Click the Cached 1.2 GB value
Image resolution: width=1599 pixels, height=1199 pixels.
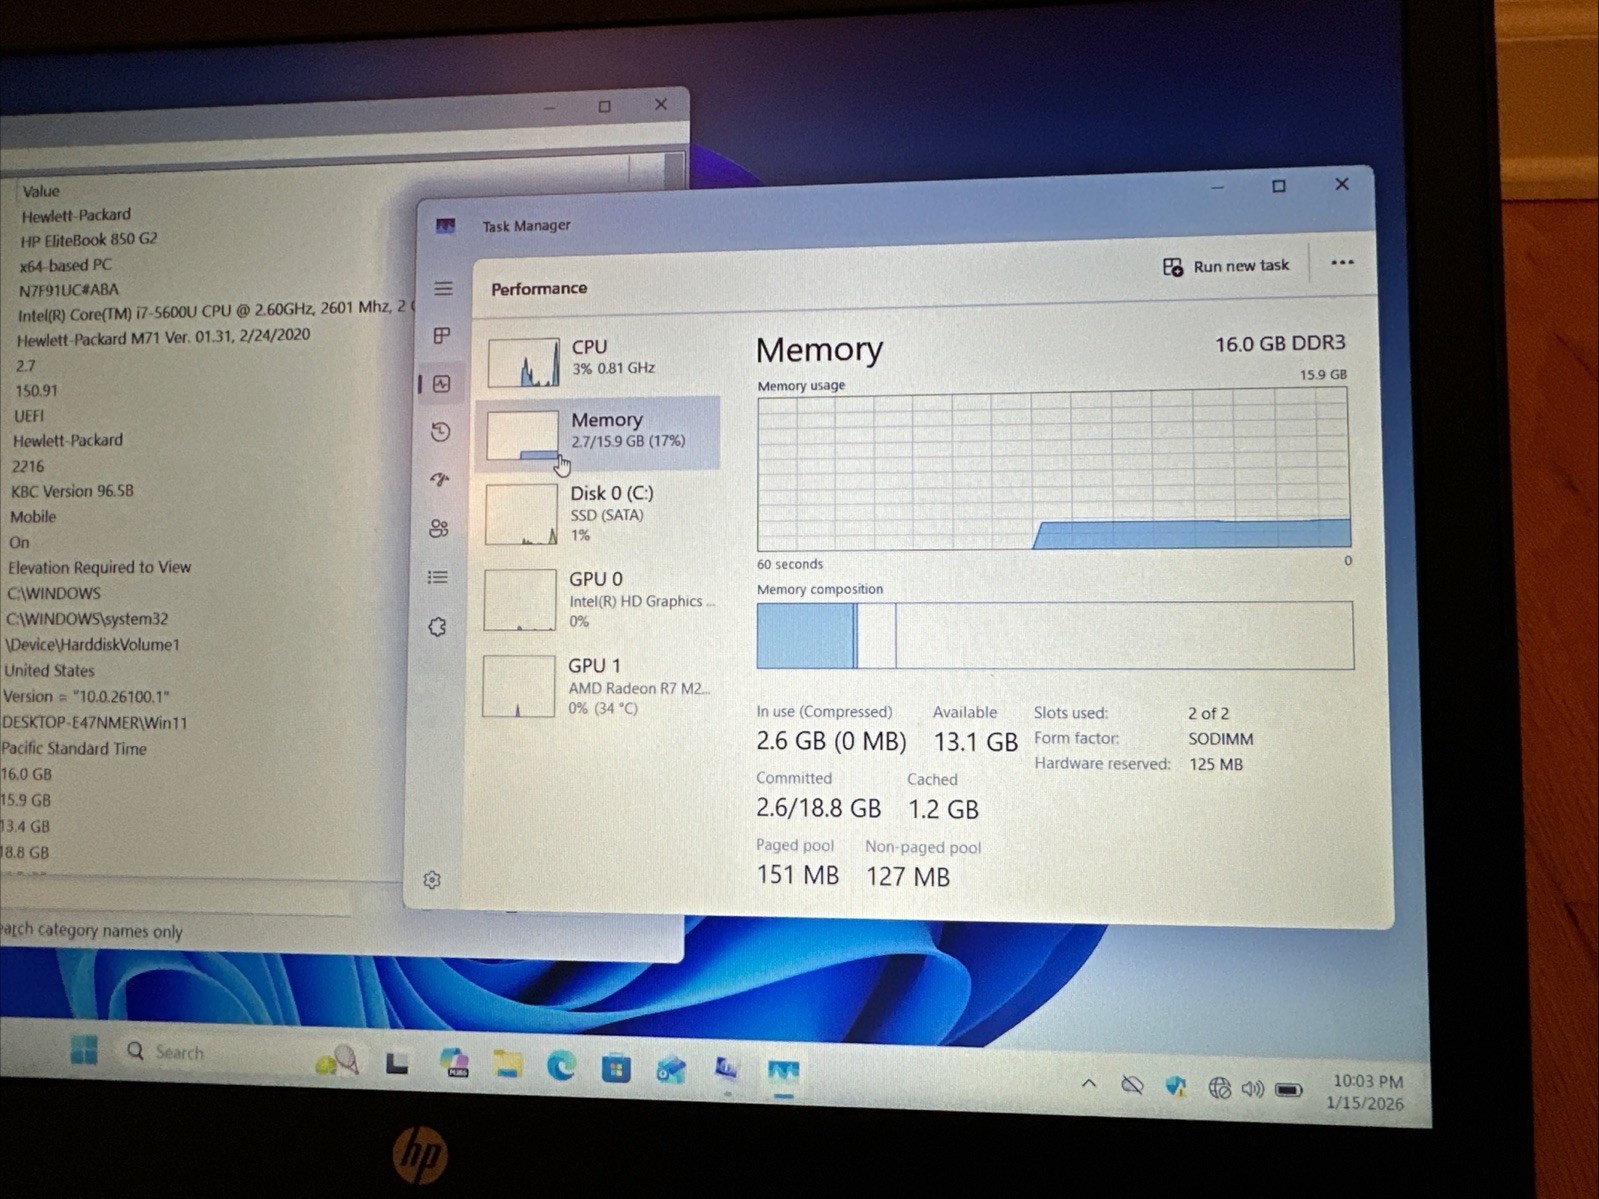tap(943, 809)
